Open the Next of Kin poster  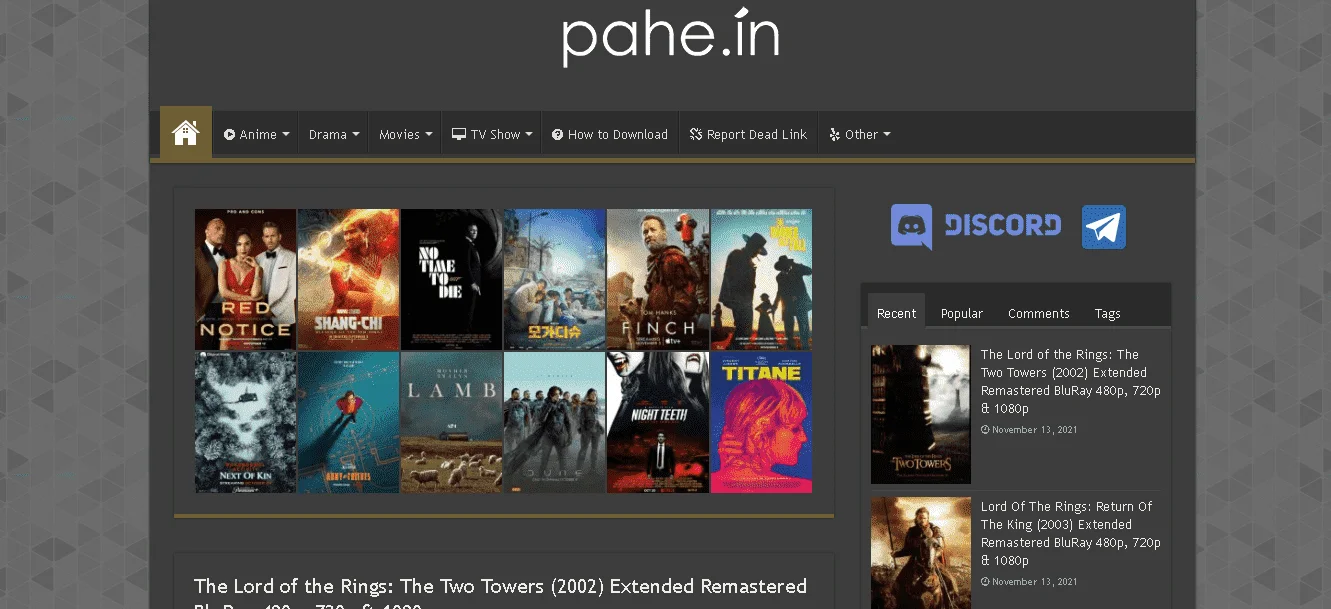(x=245, y=422)
